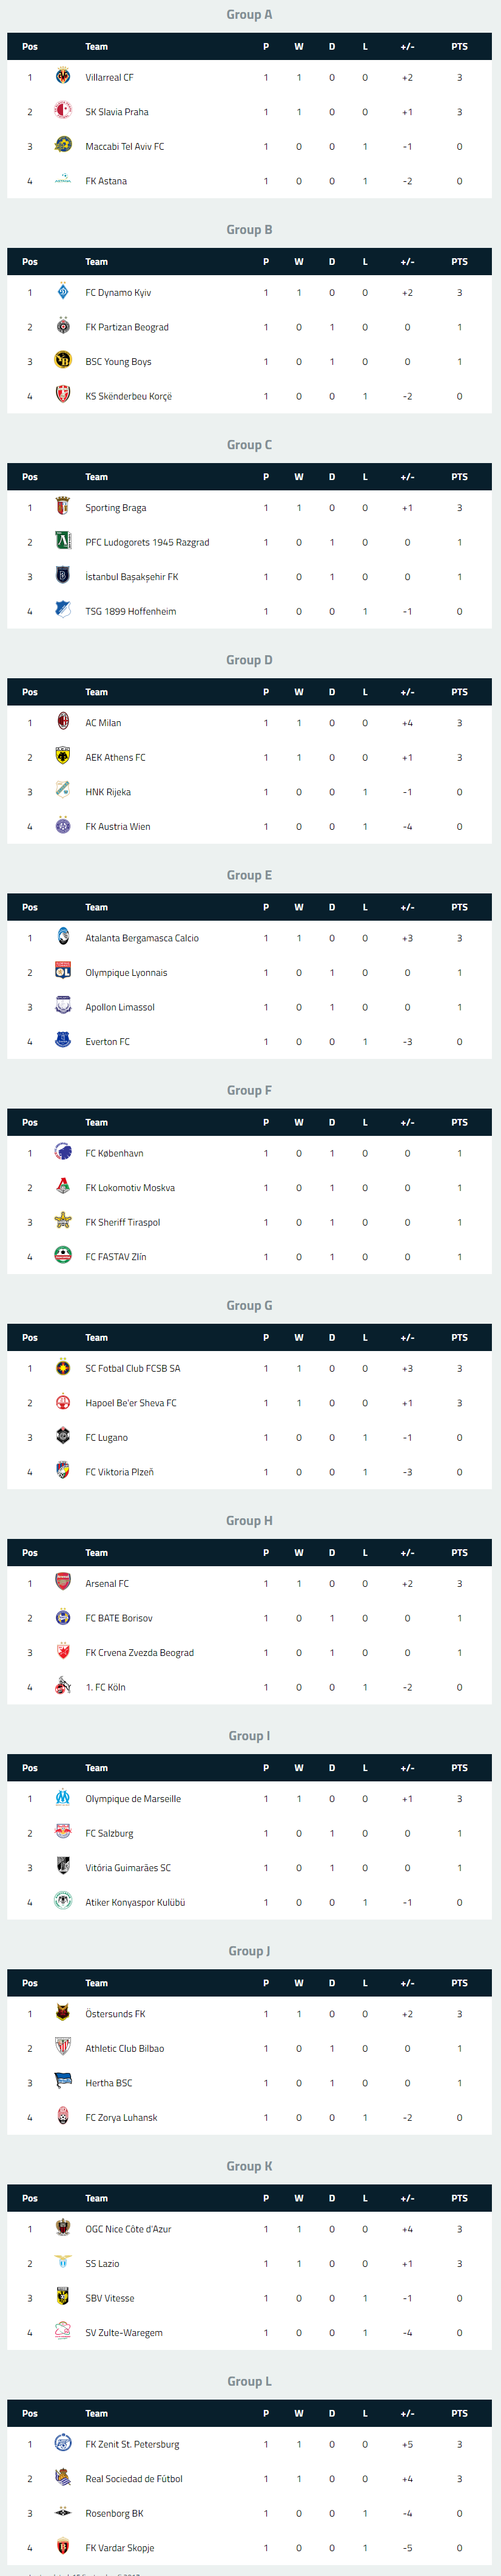Viewport: 501px width, 2576px height.
Task: Click the FC Dynamo Kyiv crest icon
Action: pos(63,292)
